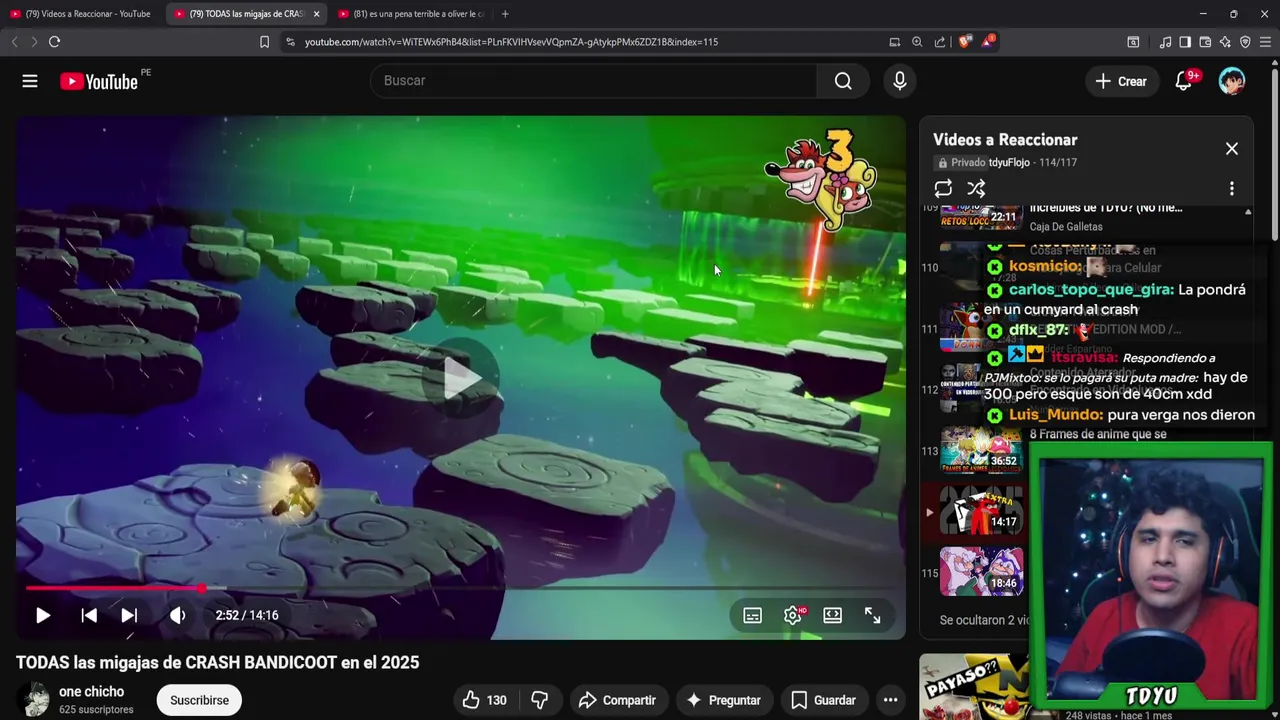Skip to the next playlist video
This screenshot has width=1280, height=720.
click(129, 615)
